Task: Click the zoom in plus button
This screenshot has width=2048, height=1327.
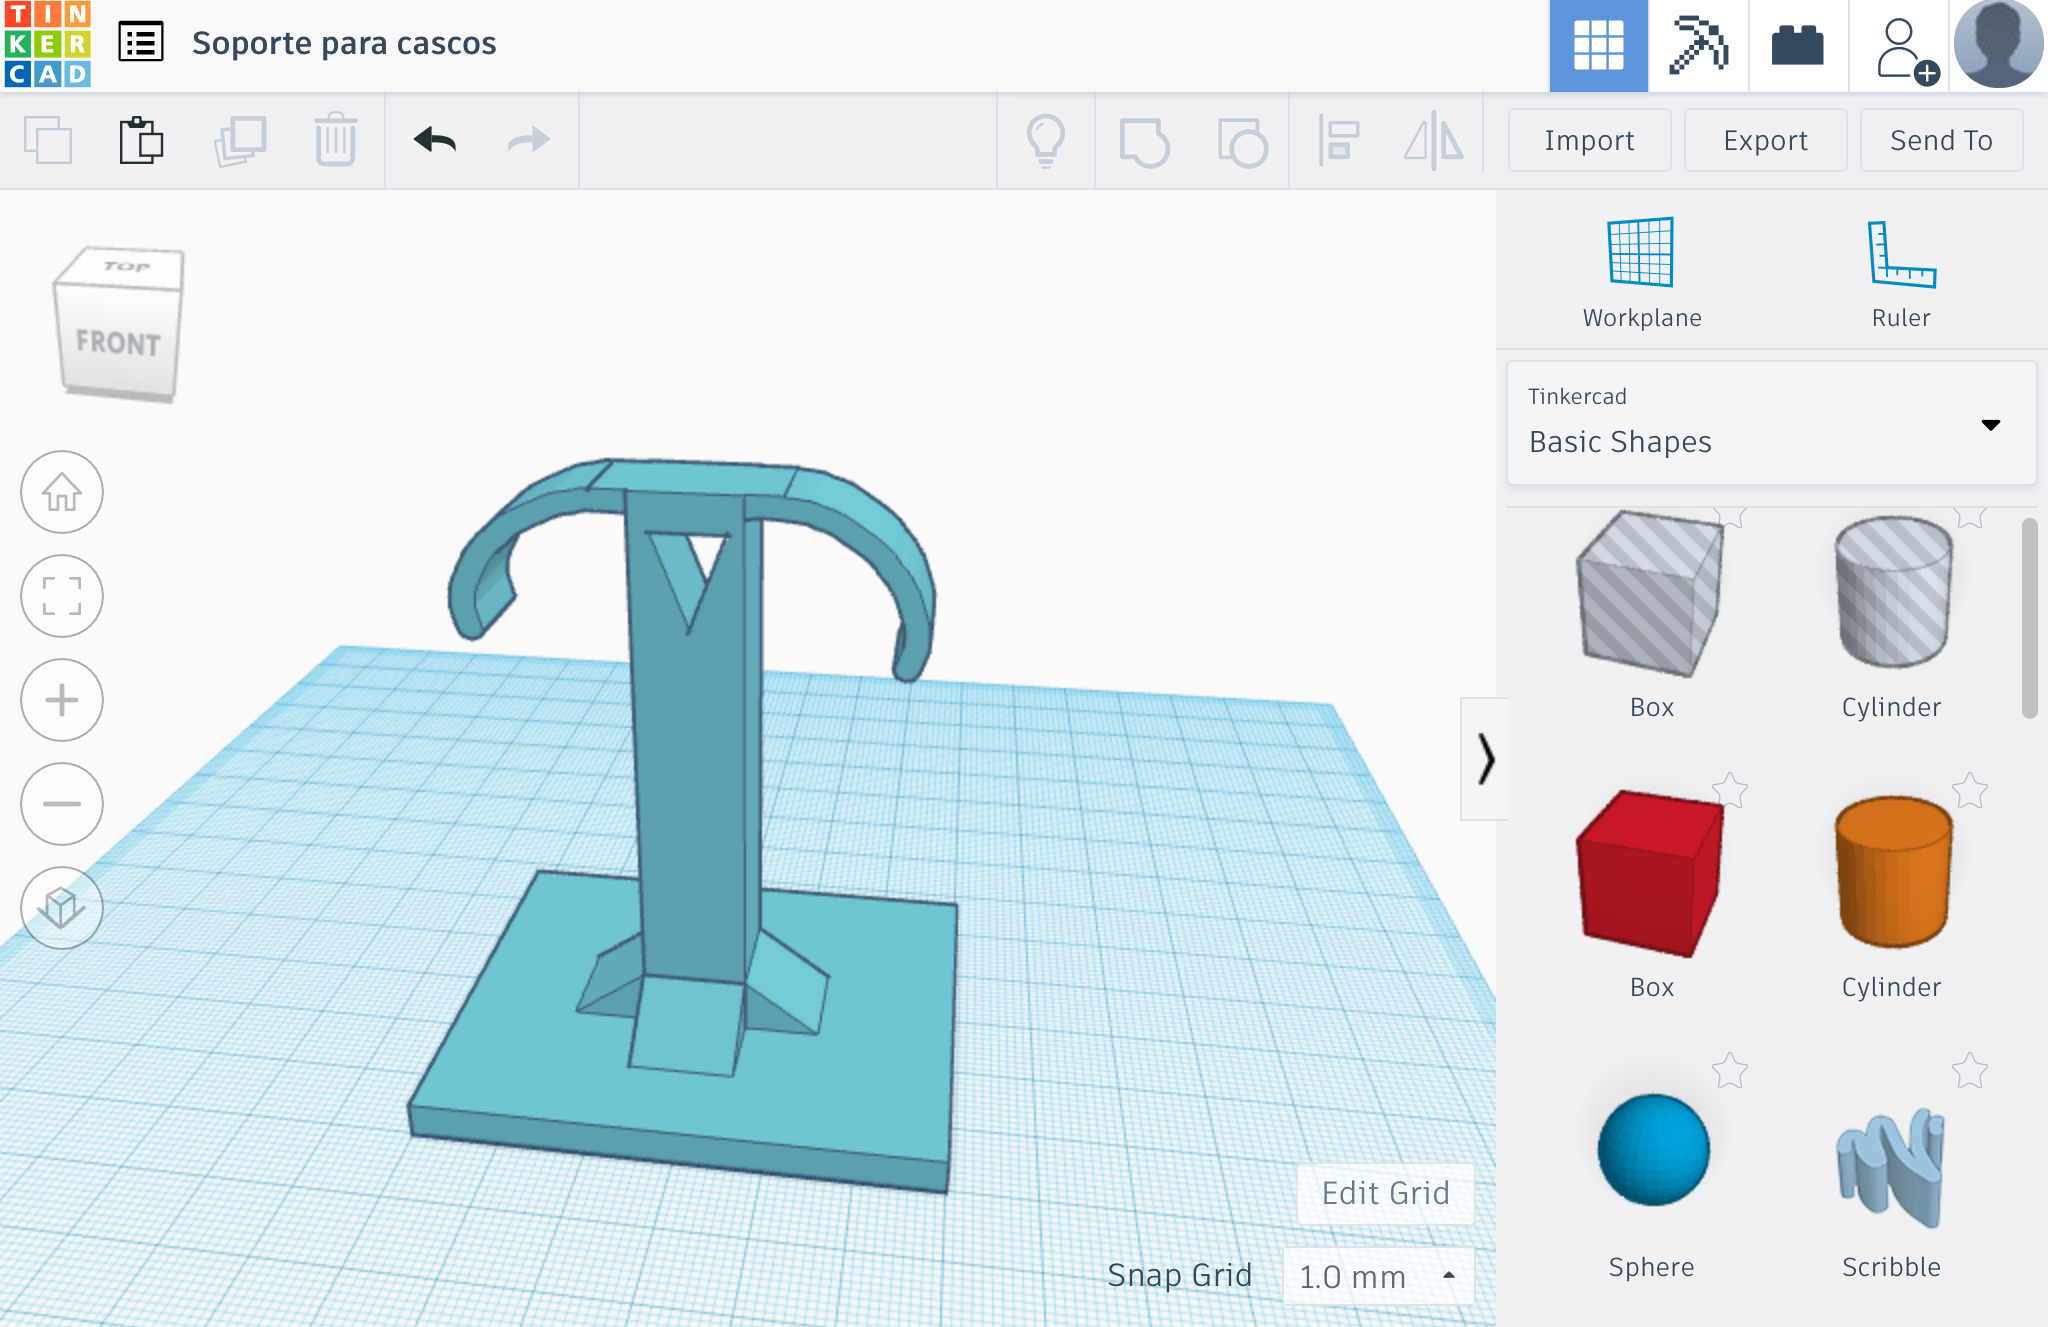Action: [62, 700]
